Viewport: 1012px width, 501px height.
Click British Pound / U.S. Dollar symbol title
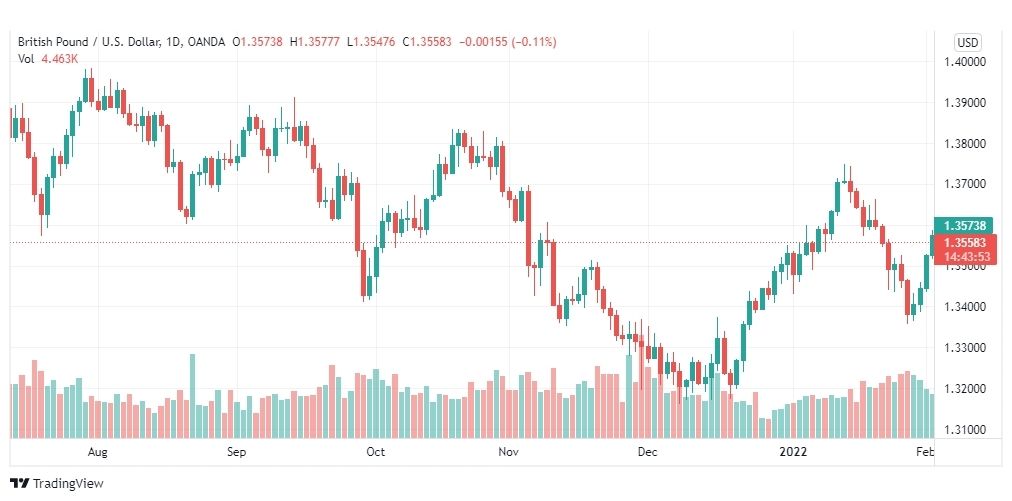97,42
